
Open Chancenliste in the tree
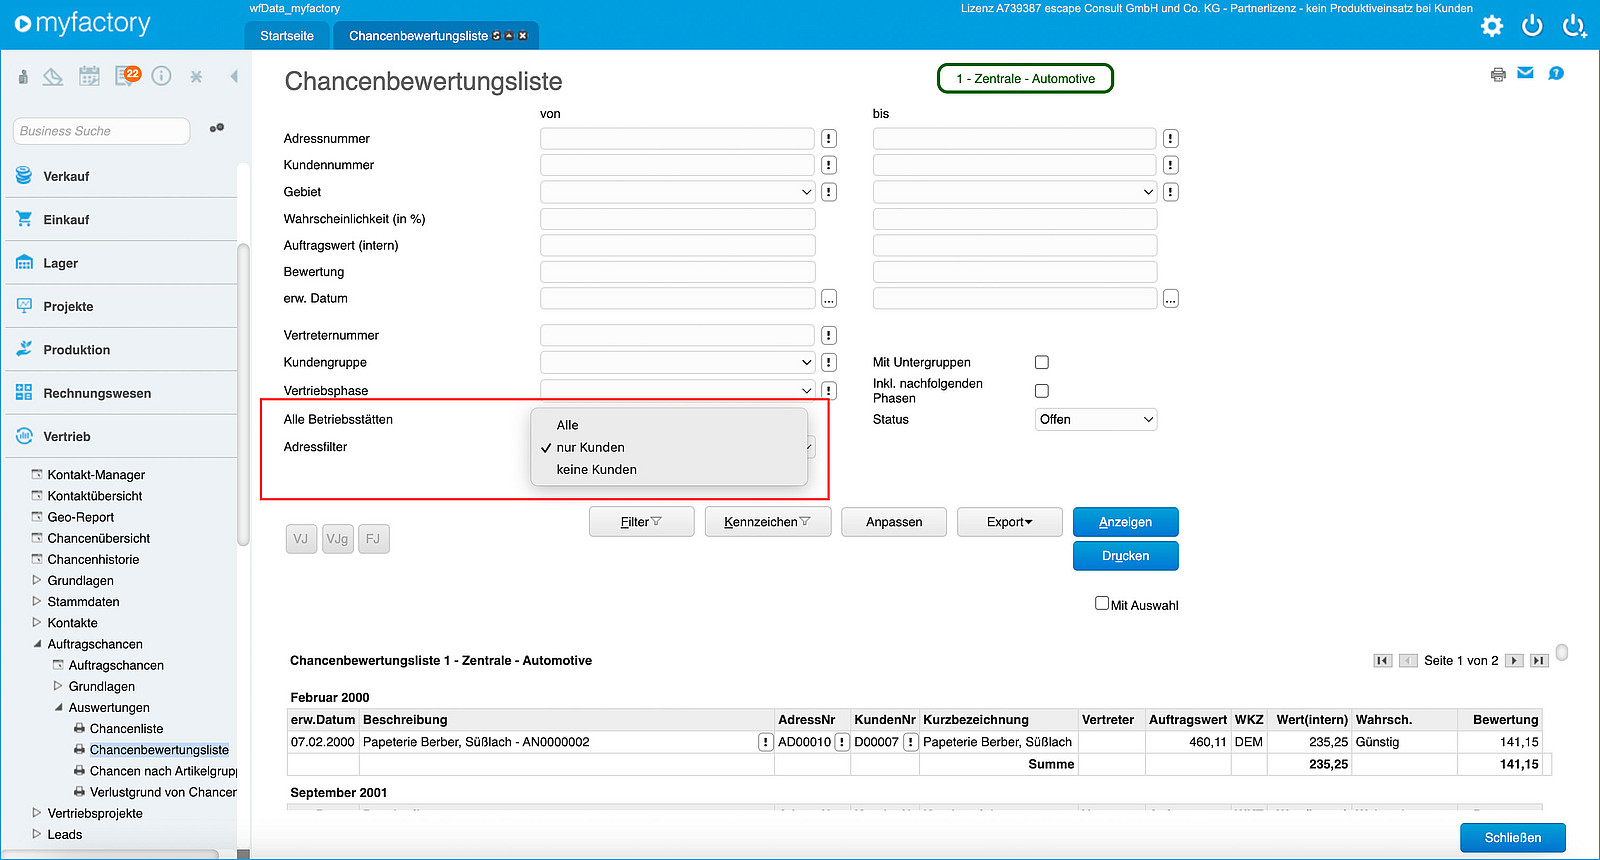pos(126,729)
